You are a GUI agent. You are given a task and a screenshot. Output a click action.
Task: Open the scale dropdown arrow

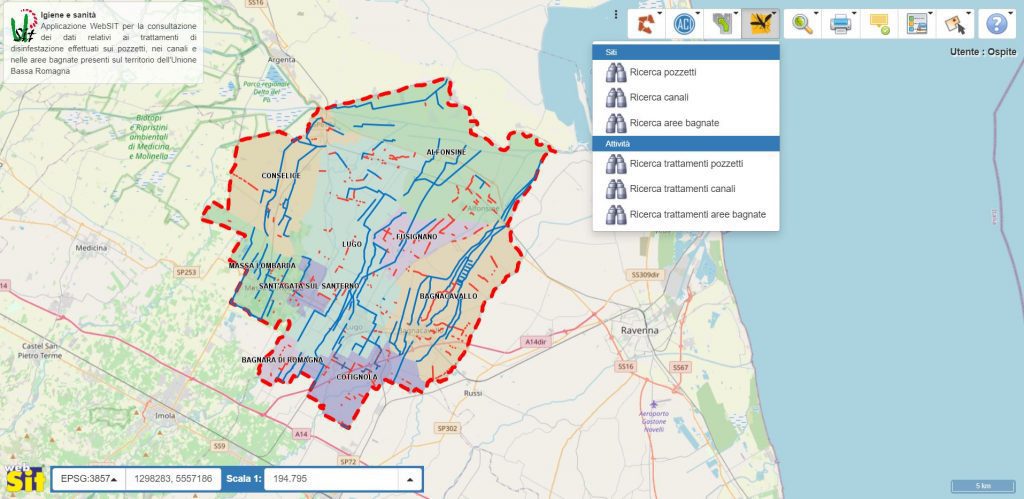pos(409,479)
